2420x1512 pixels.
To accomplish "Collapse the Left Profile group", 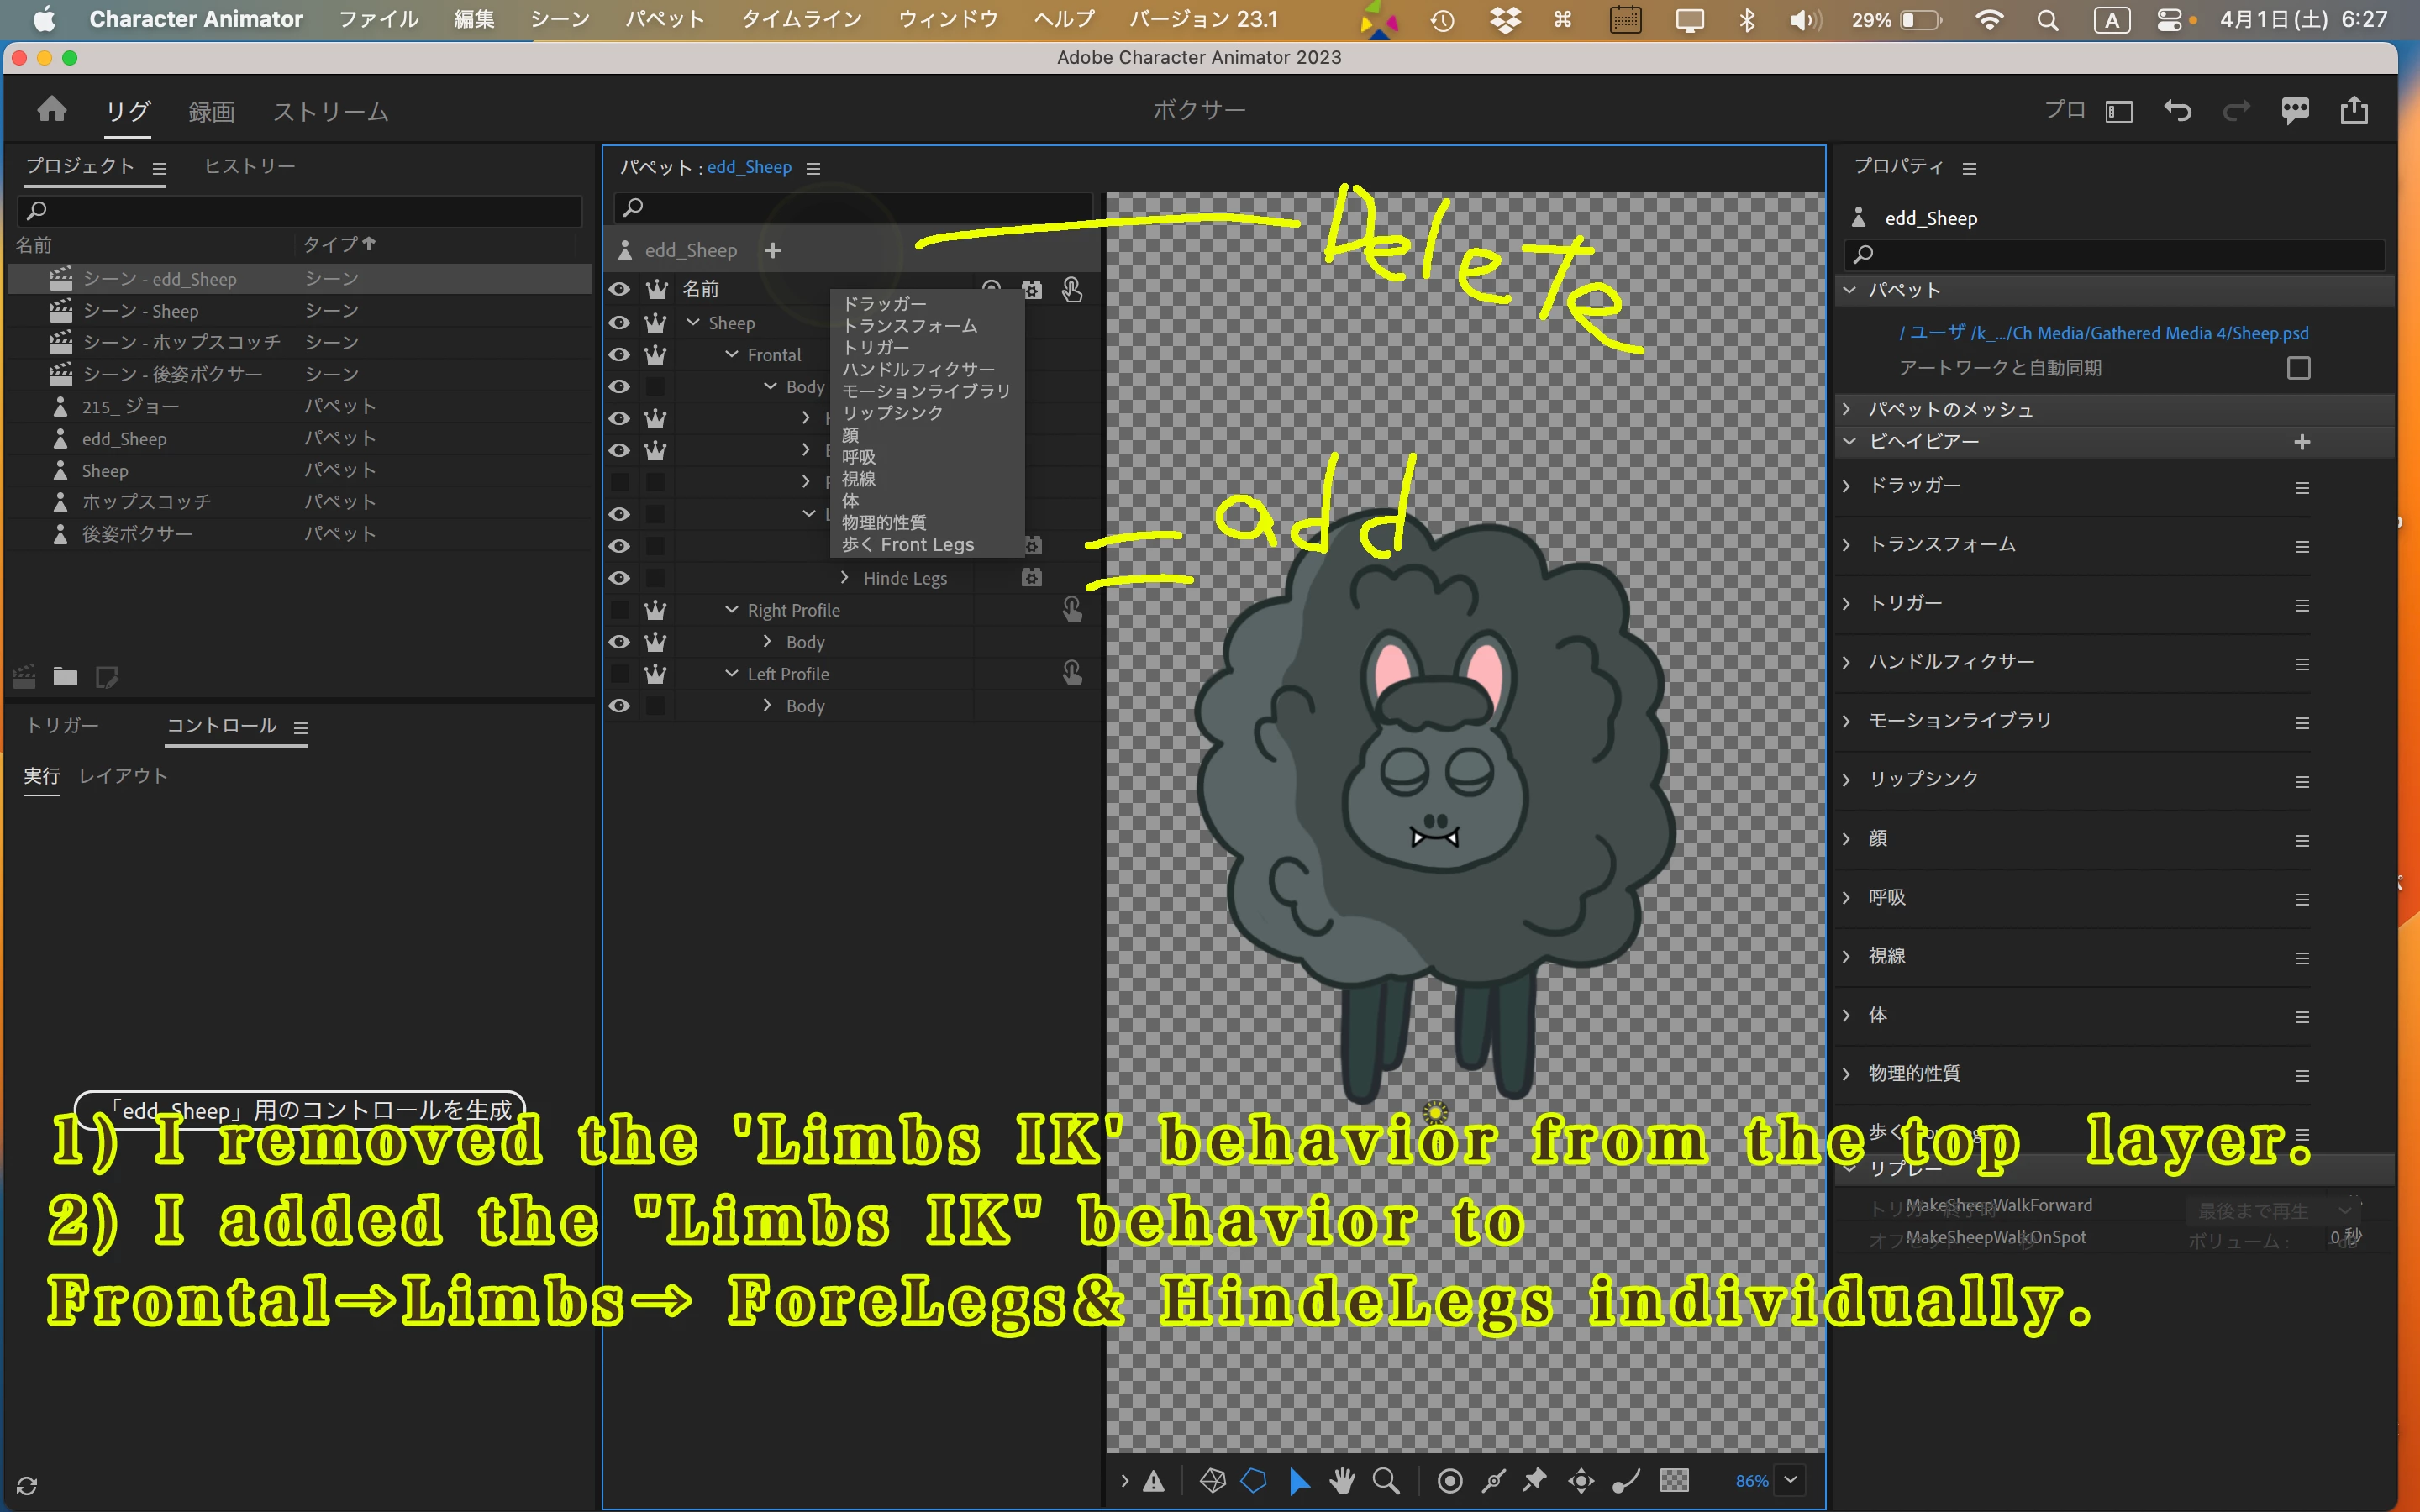I will coord(732,674).
